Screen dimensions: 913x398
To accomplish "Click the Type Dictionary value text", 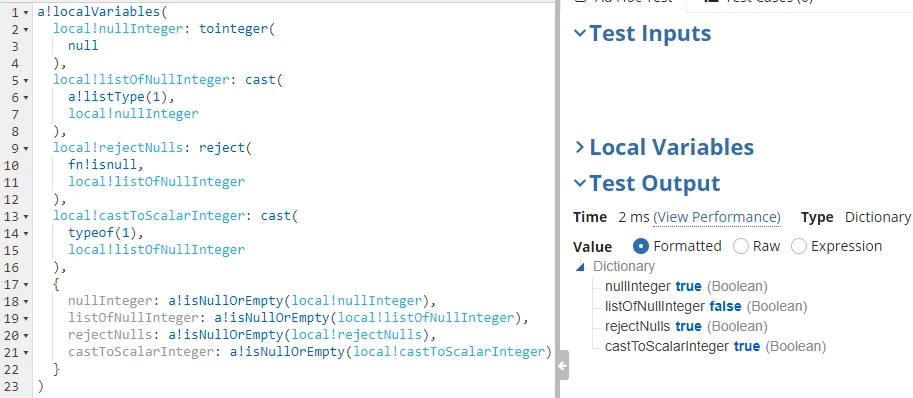I will [877, 217].
